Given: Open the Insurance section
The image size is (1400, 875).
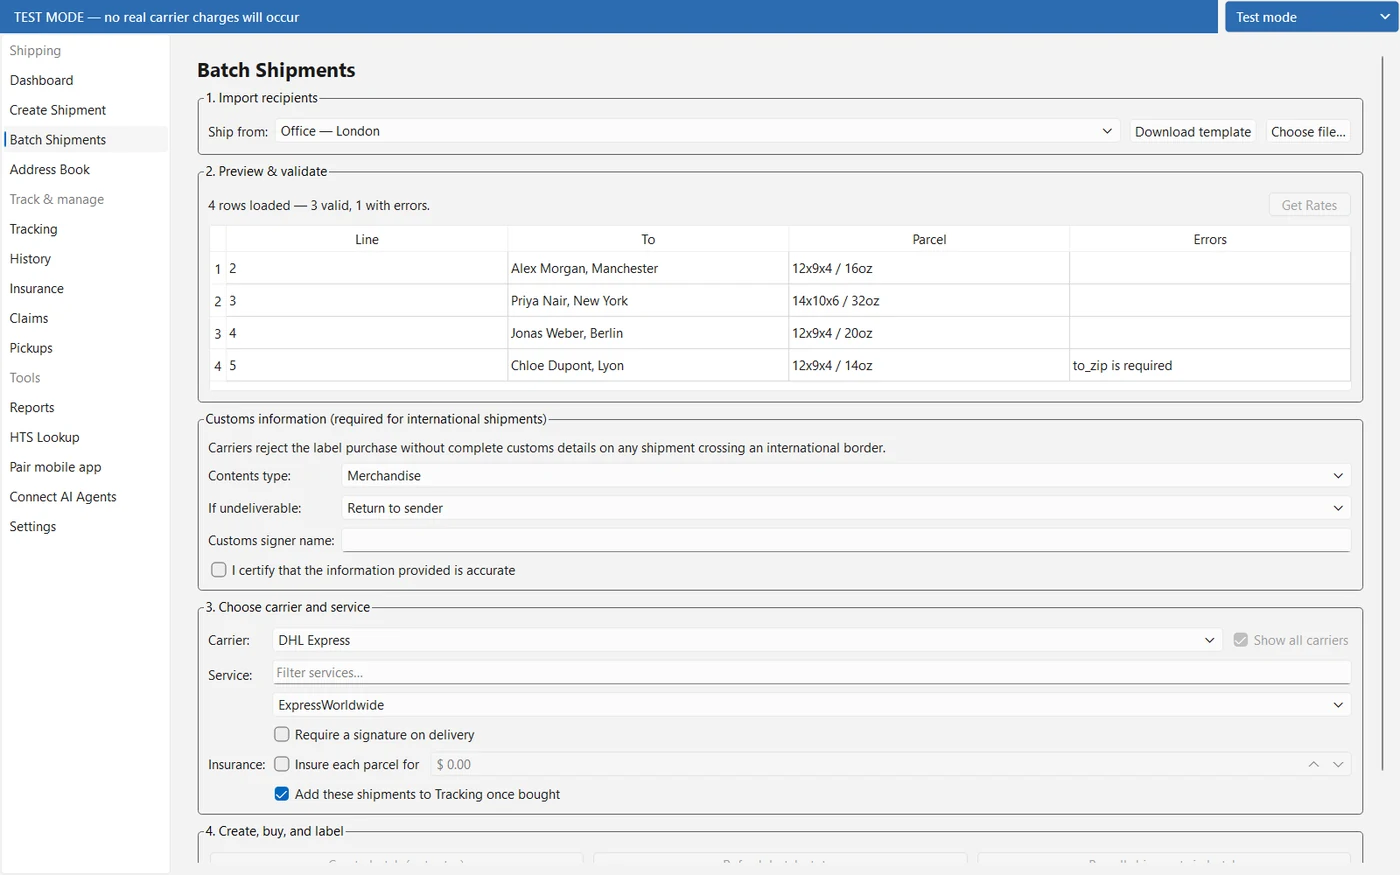Looking at the screenshot, I should [85, 289].
